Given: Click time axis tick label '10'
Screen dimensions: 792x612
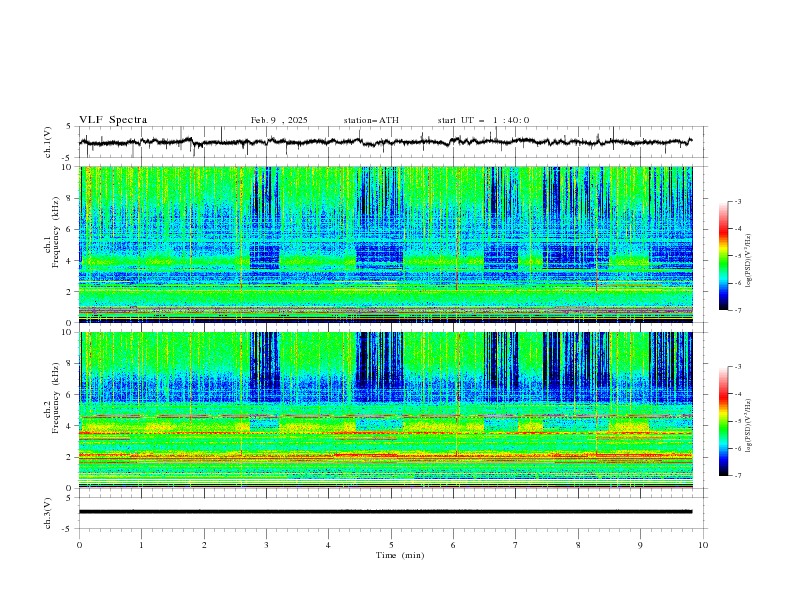Looking at the screenshot, I should [703, 545].
